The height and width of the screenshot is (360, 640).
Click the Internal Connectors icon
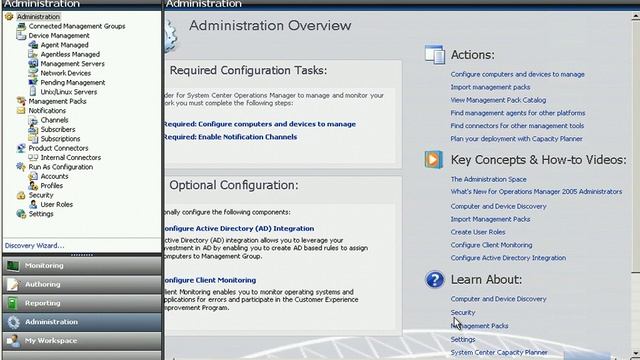pos(33,158)
